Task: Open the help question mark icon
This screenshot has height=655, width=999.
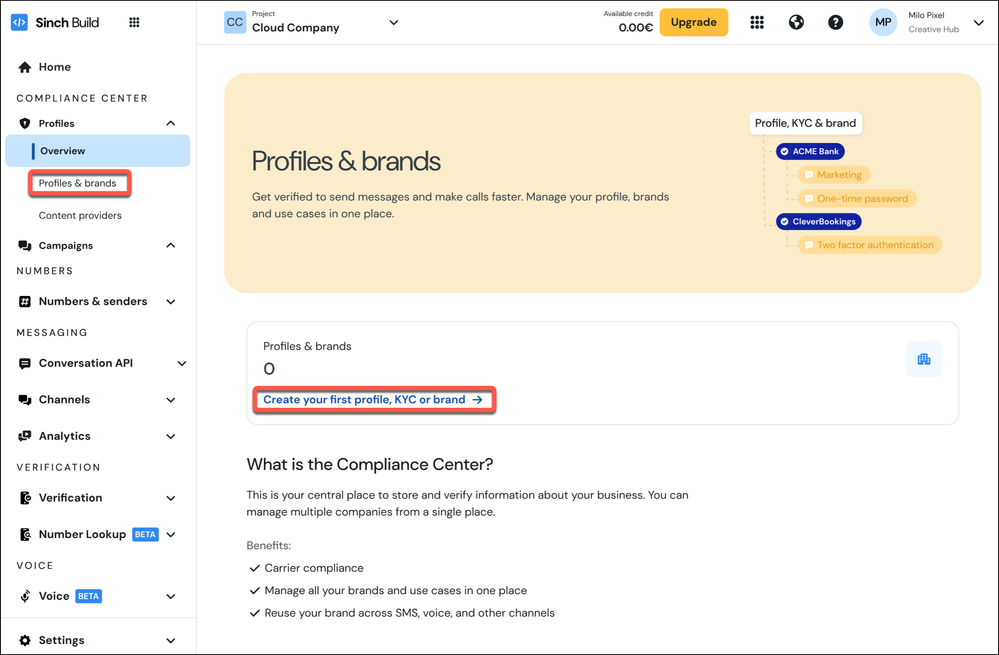Action: 835,22
